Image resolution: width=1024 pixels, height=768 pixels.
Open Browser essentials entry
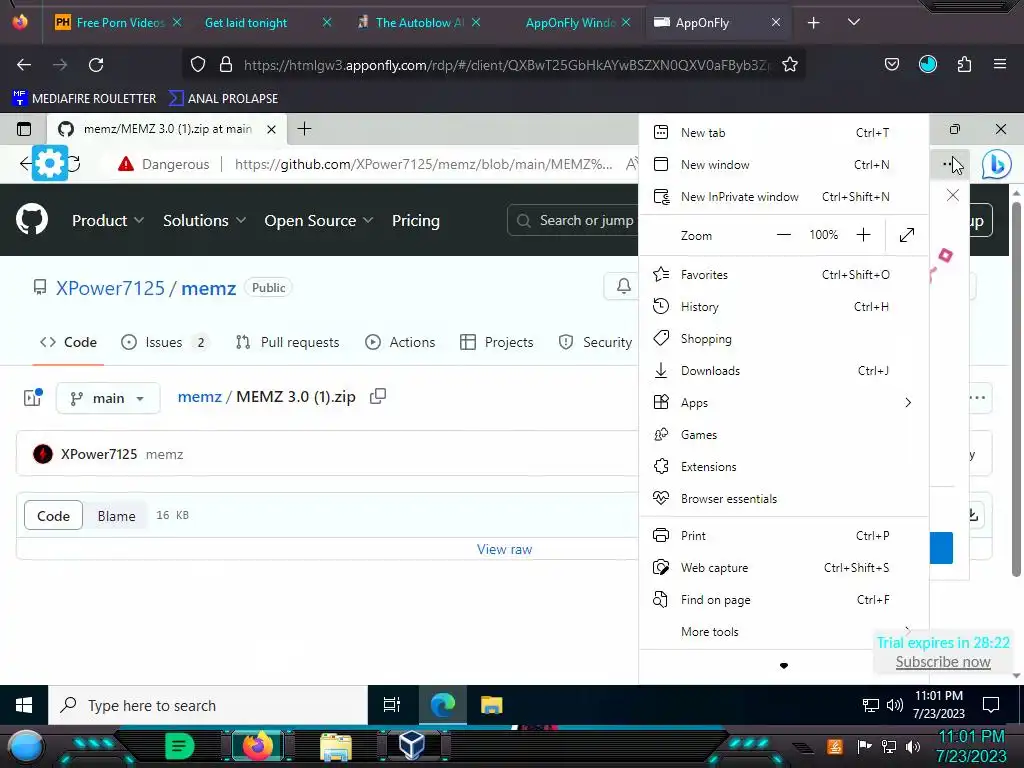tap(784, 499)
